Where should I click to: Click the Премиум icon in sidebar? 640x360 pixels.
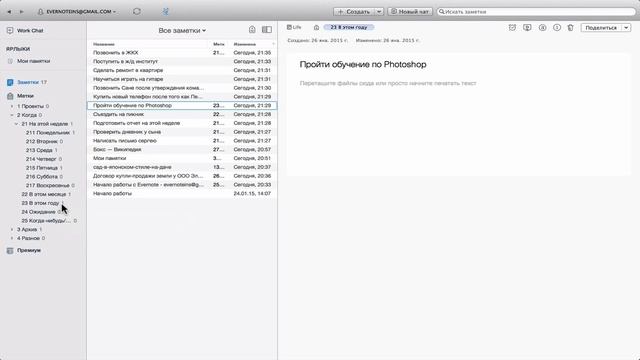pos(10,250)
